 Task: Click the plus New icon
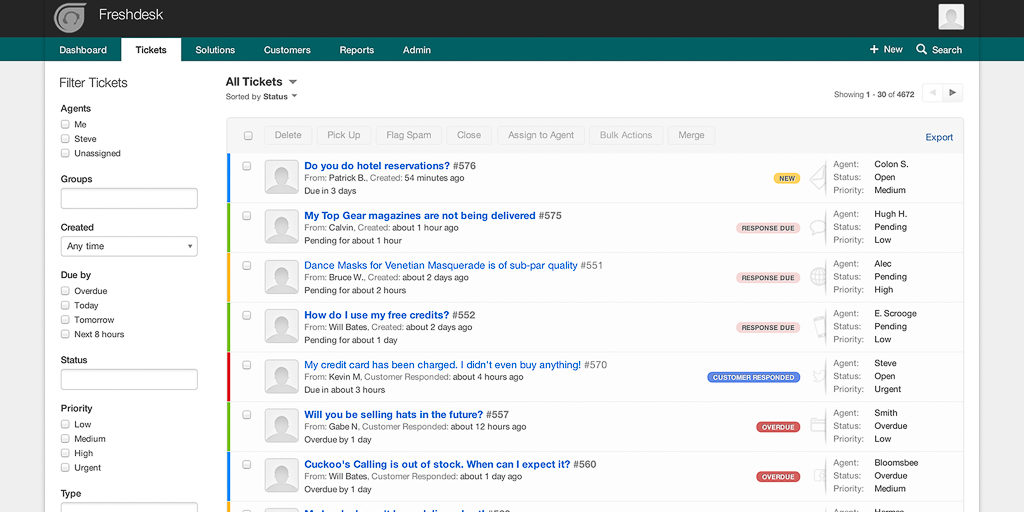point(874,50)
